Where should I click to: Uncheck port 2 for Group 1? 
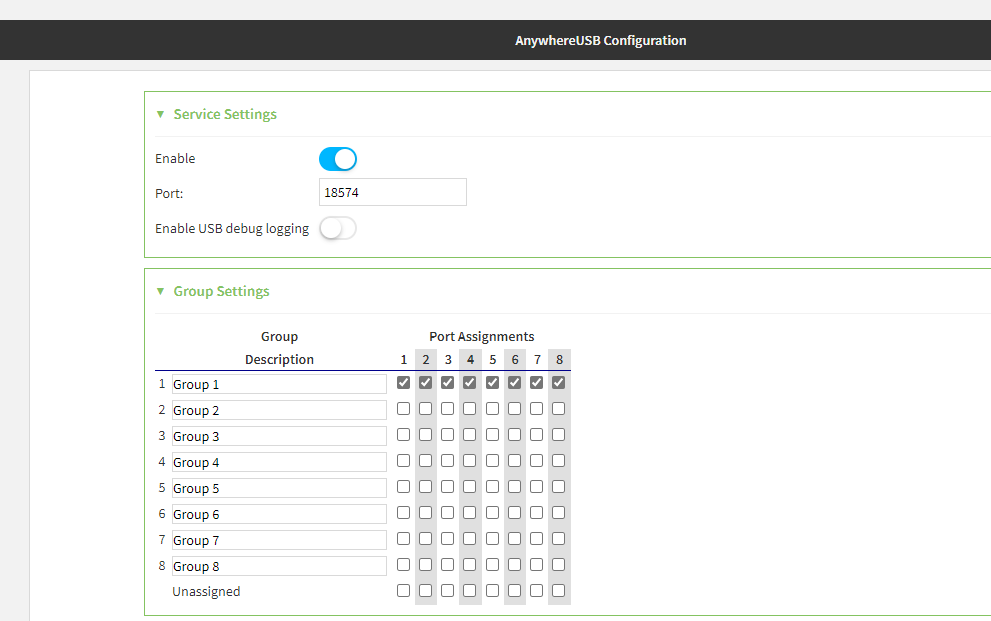tap(425, 382)
